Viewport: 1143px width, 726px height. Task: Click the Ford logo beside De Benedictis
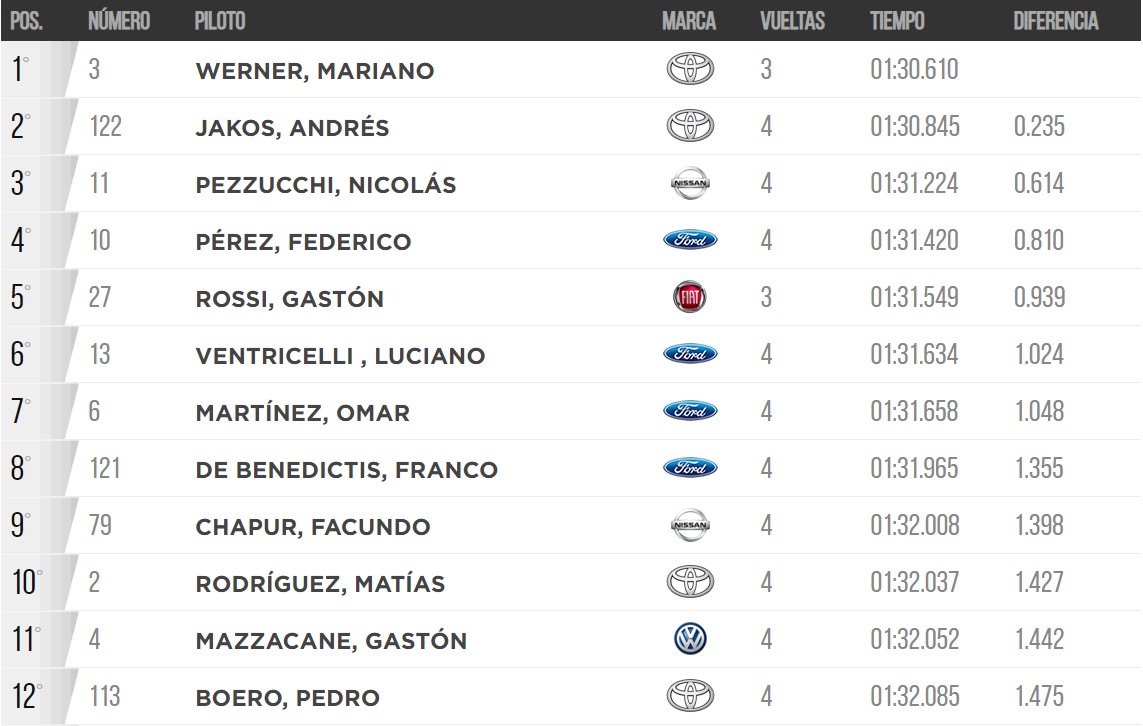pyautogui.click(x=690, y=467)
